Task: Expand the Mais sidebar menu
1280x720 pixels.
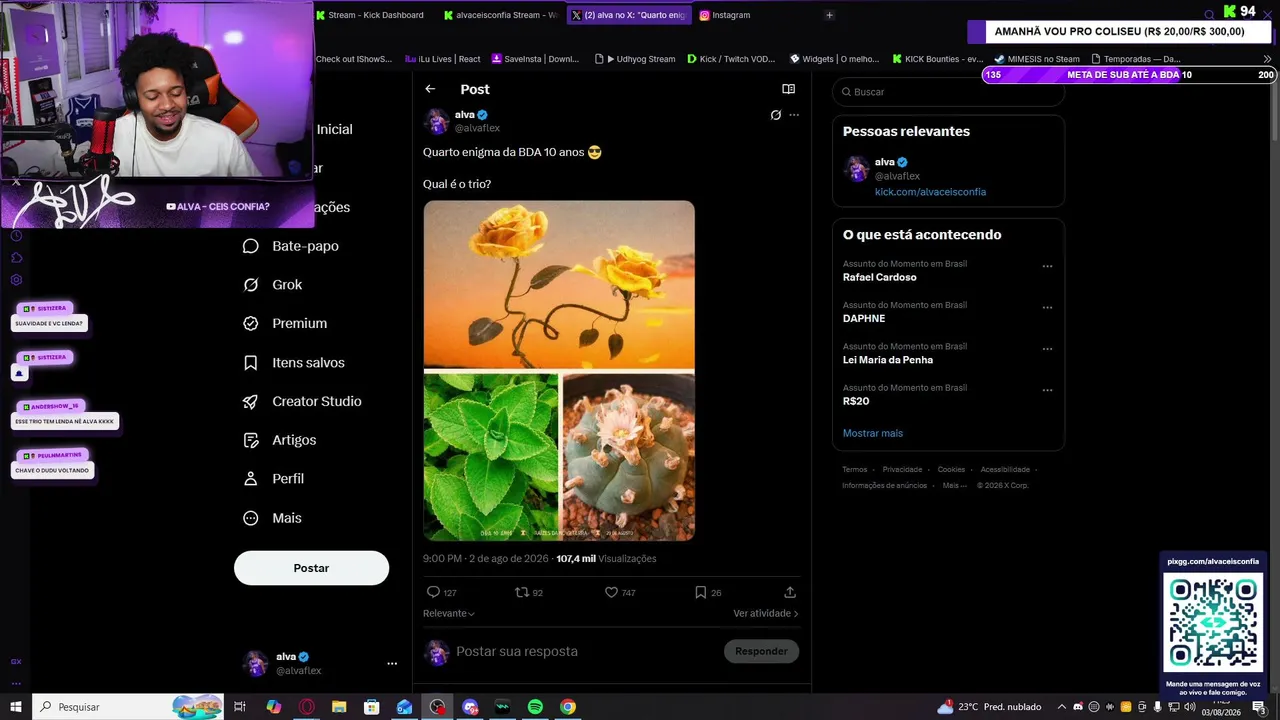Action: pos(272,518)
